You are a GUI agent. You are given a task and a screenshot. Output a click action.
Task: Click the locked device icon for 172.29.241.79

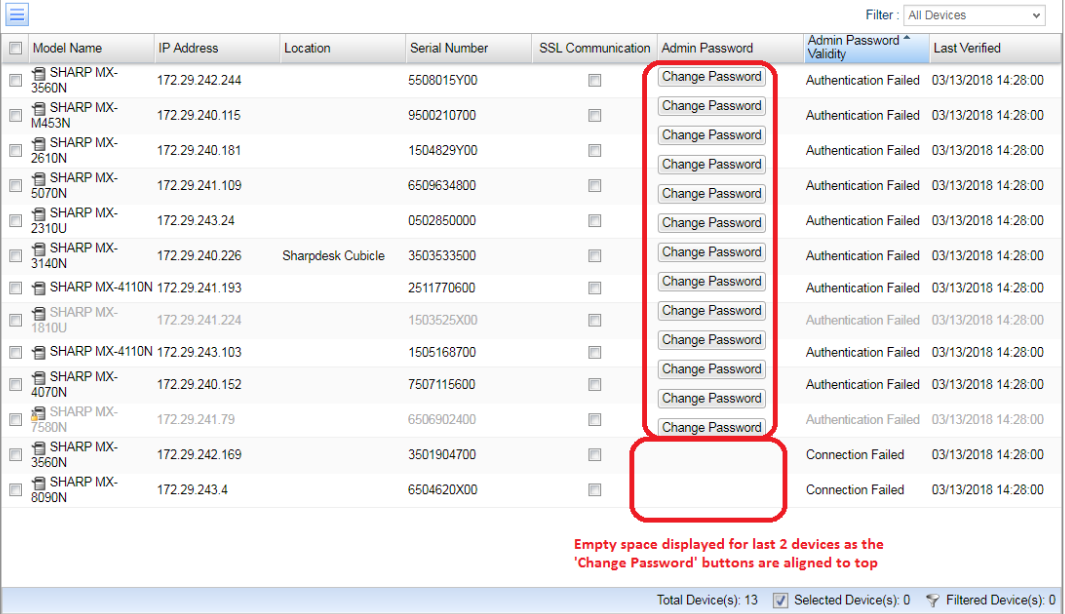(39, 413)
